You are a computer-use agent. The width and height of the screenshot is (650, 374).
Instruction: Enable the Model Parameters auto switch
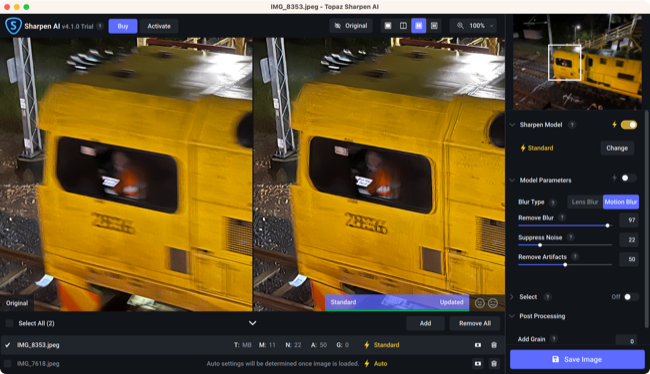[628, 178]
